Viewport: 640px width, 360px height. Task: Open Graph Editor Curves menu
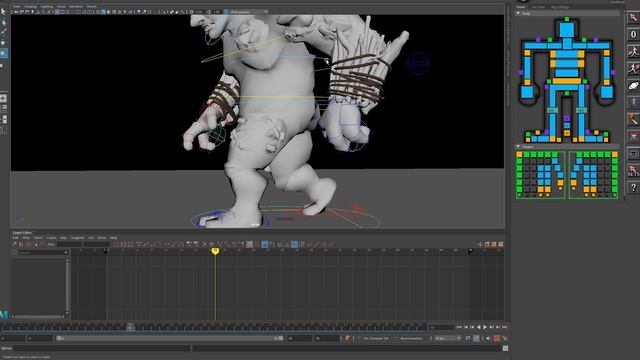click(x=51, y=238)
